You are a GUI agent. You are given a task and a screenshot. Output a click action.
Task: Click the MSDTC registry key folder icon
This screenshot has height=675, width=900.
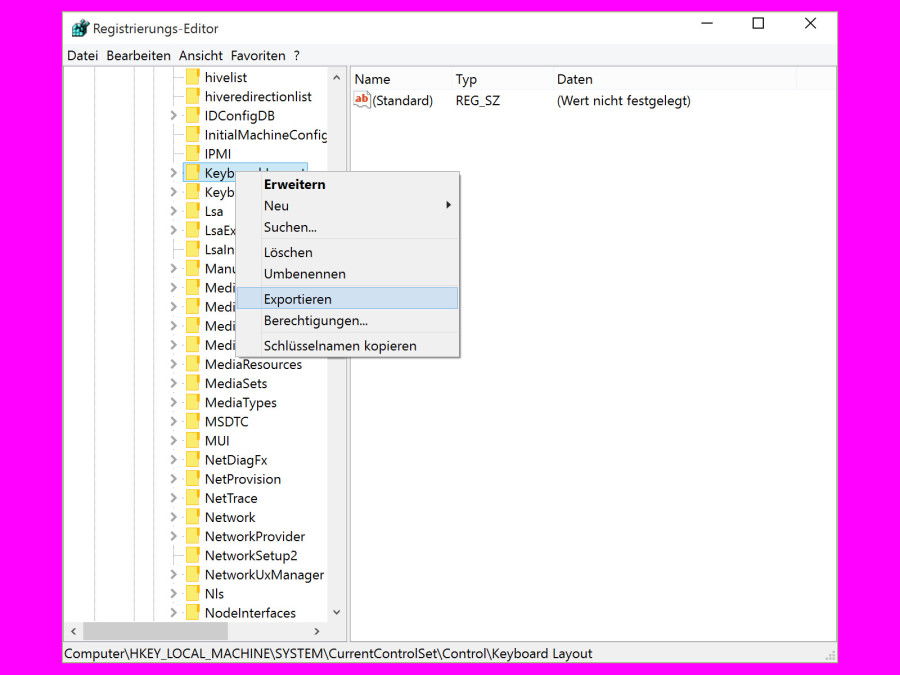click(192, 421)
